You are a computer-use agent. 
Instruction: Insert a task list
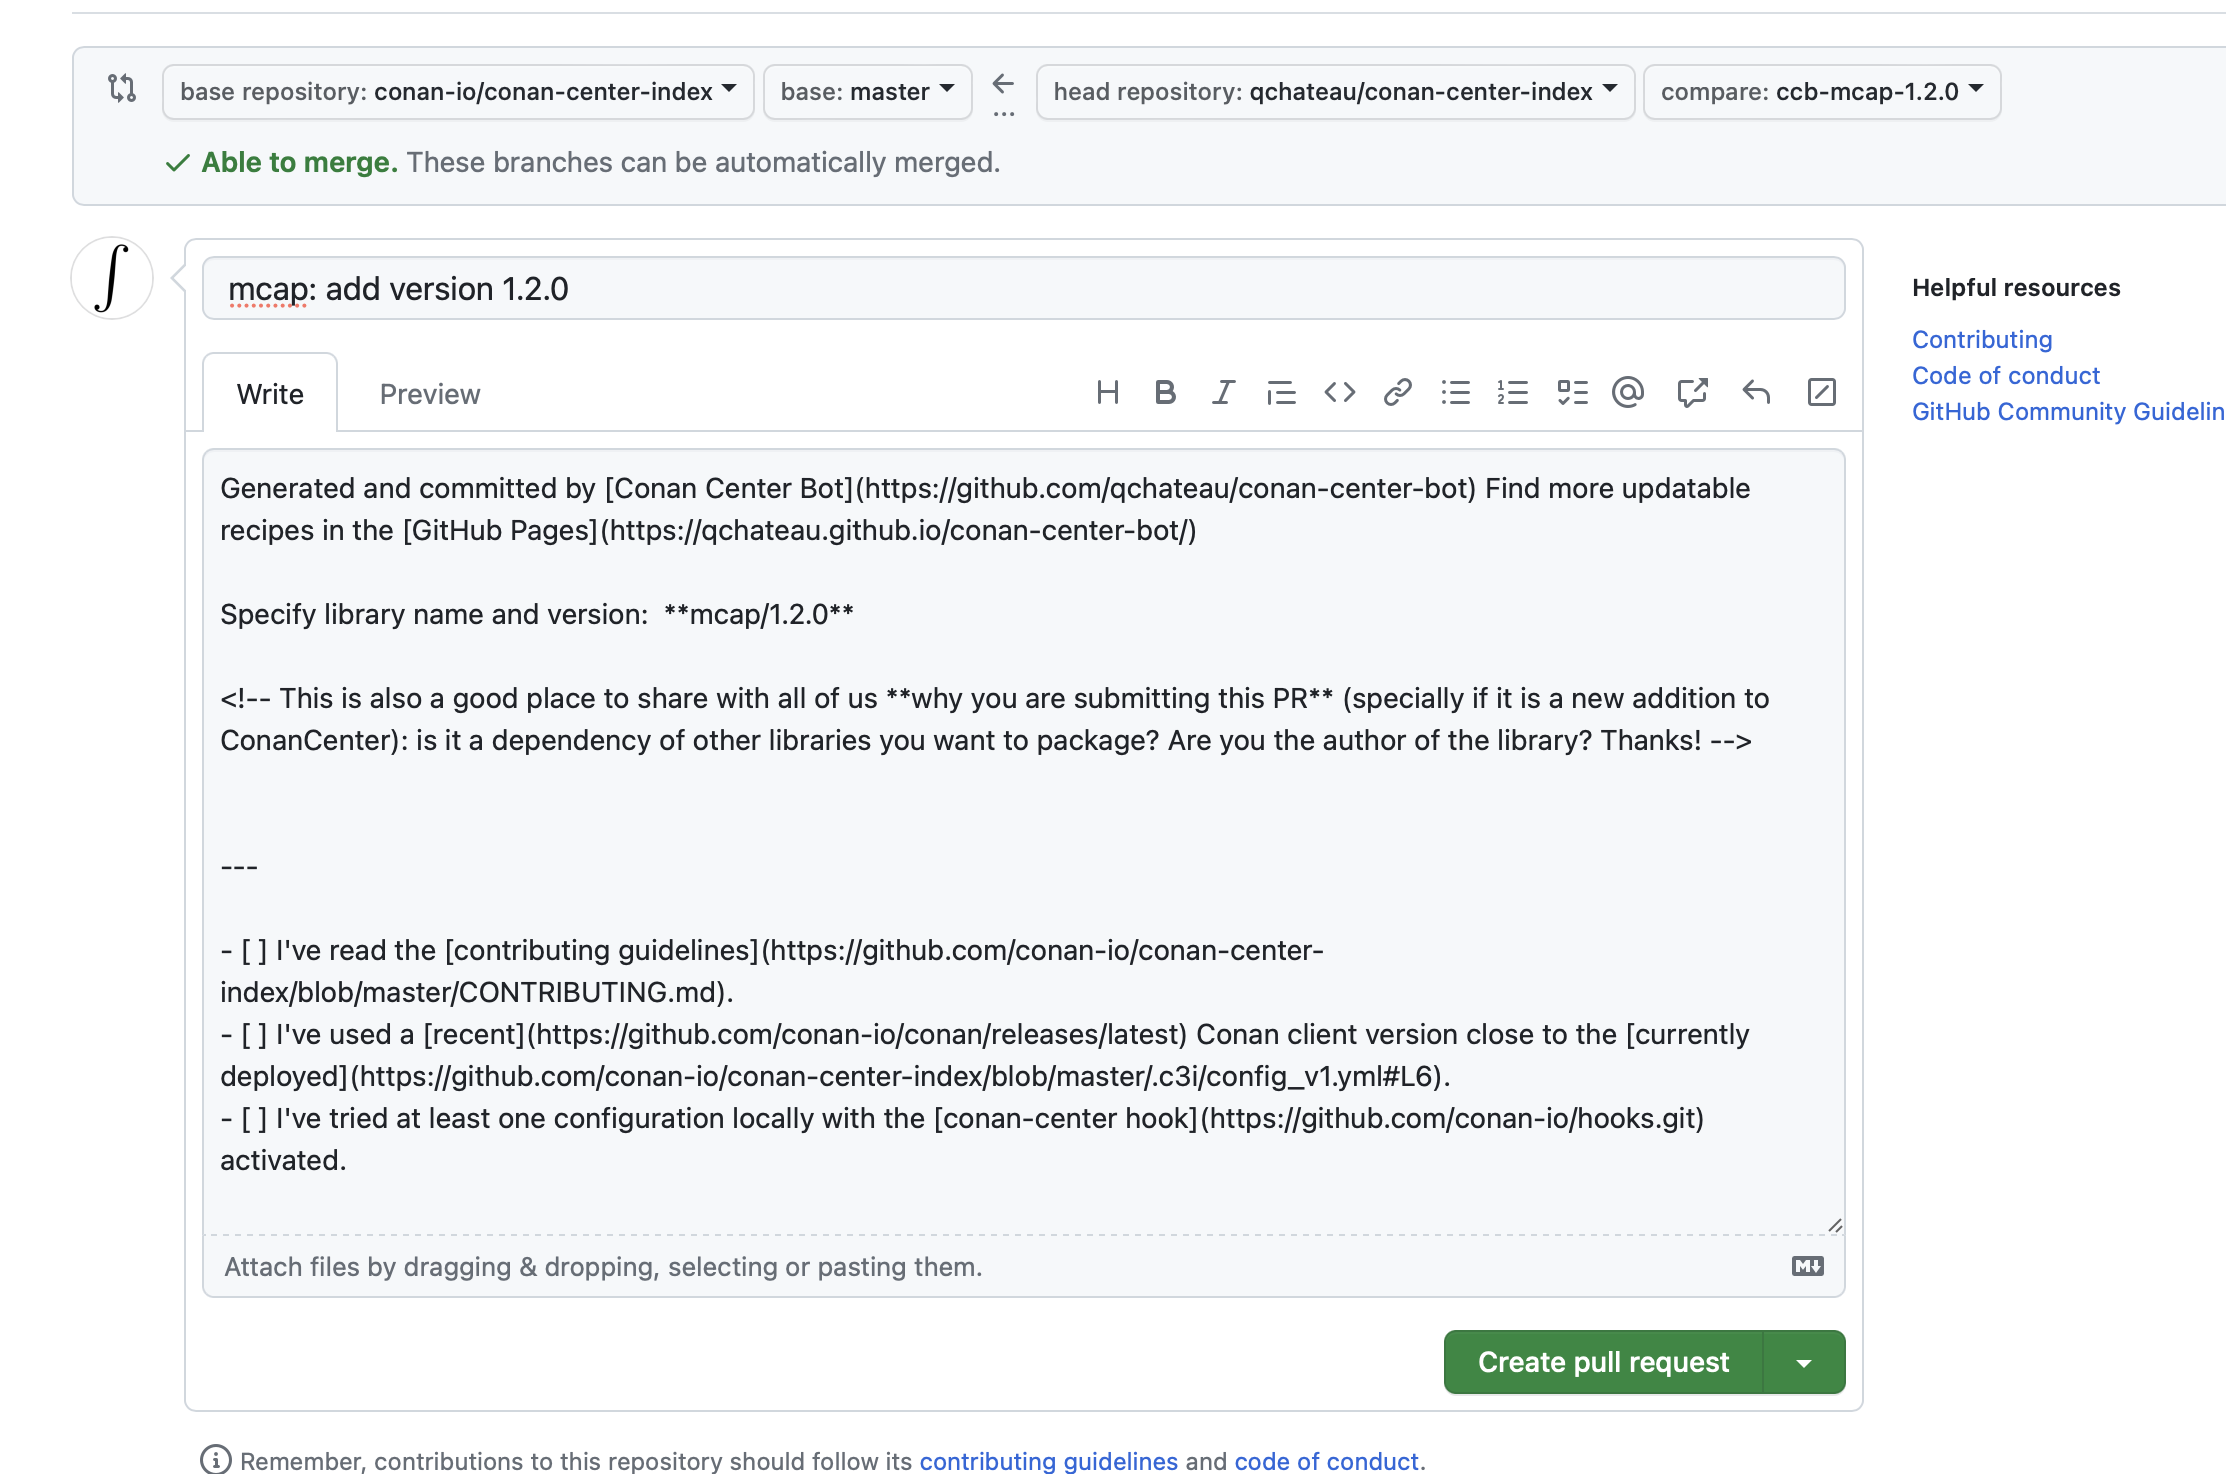1571,392
